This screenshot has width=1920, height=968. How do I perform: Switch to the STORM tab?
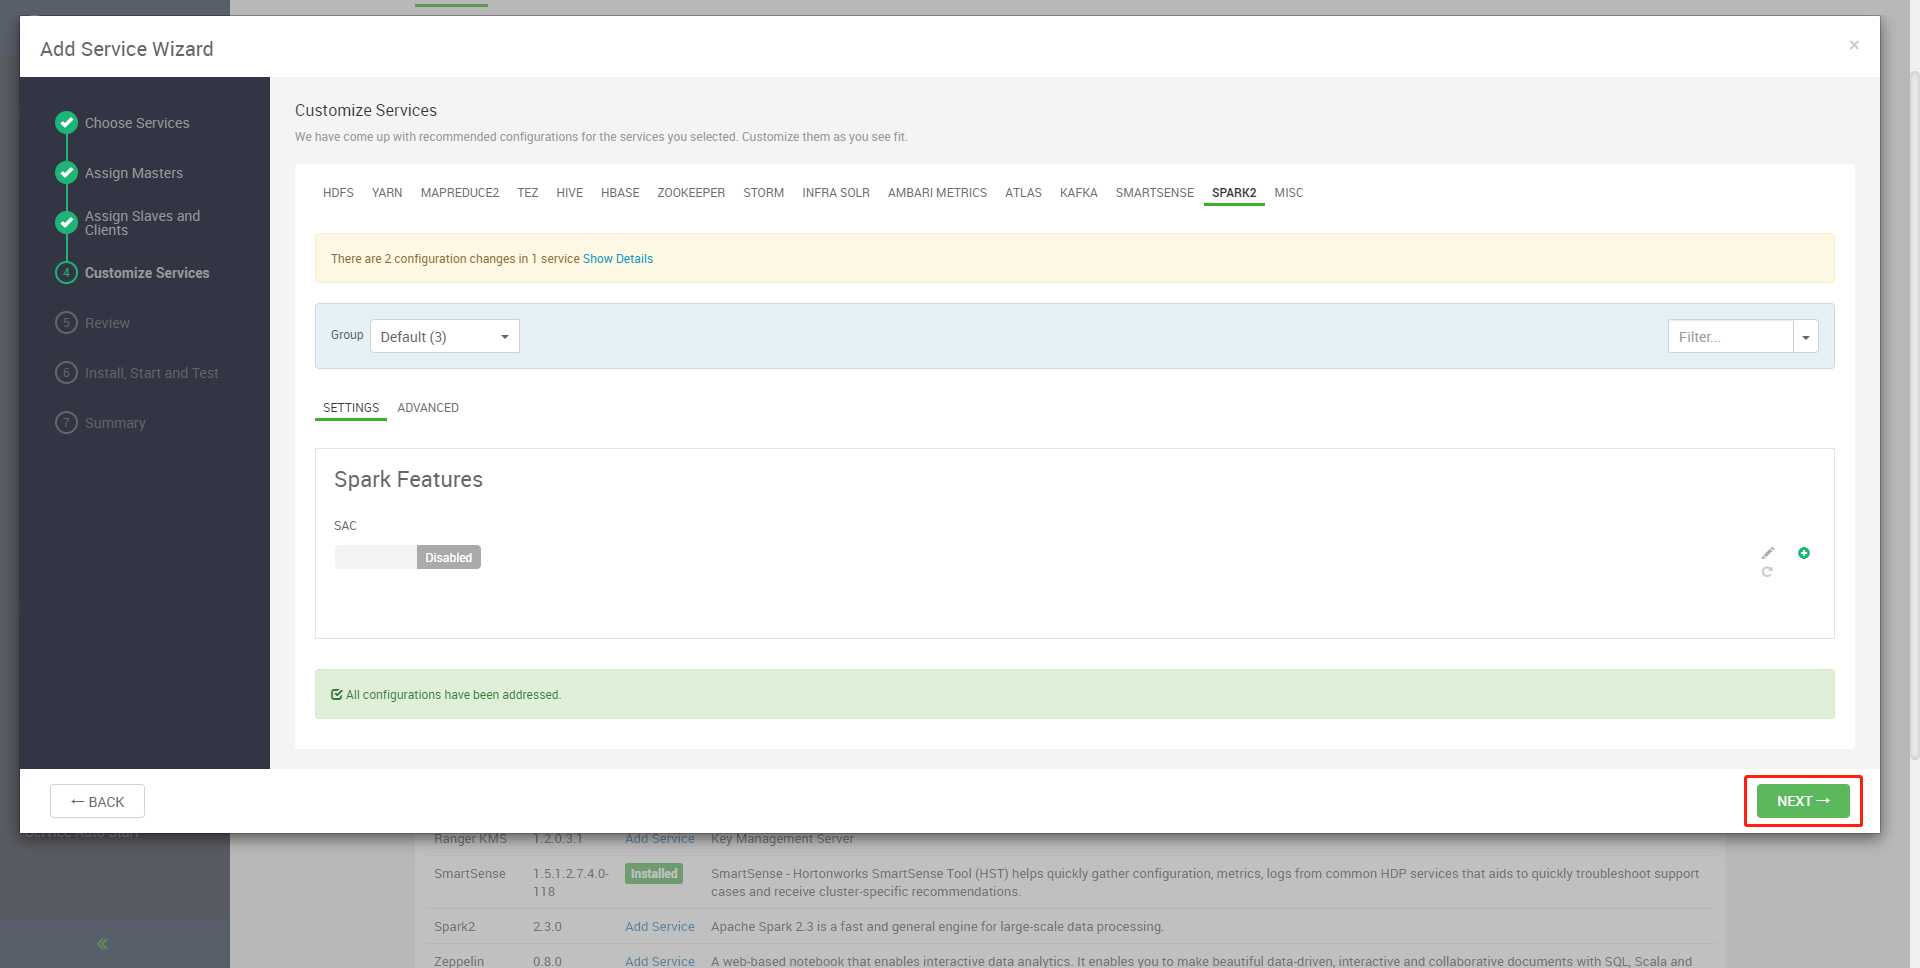pos(764,193)
